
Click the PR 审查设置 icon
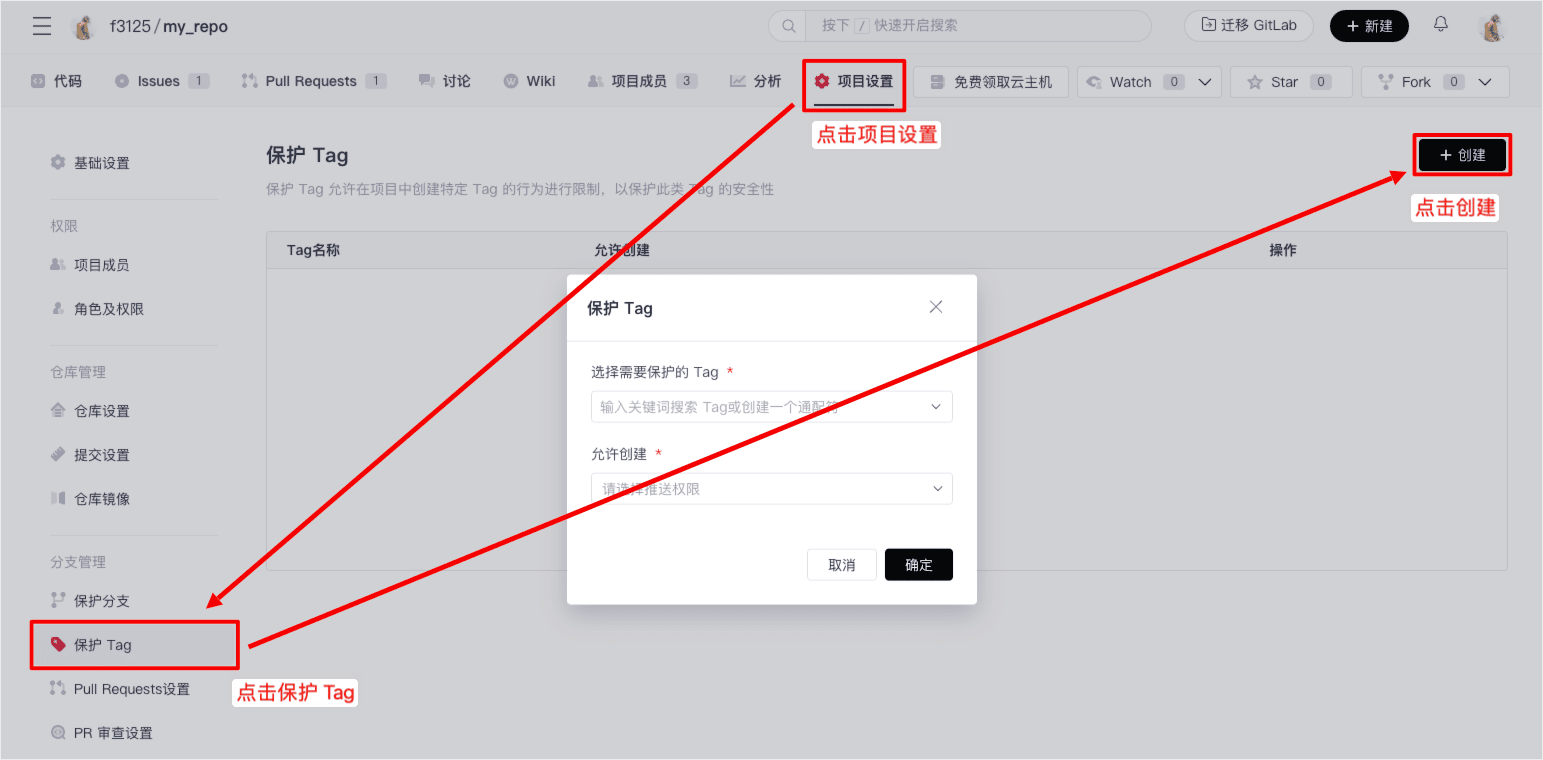[58, 733]
